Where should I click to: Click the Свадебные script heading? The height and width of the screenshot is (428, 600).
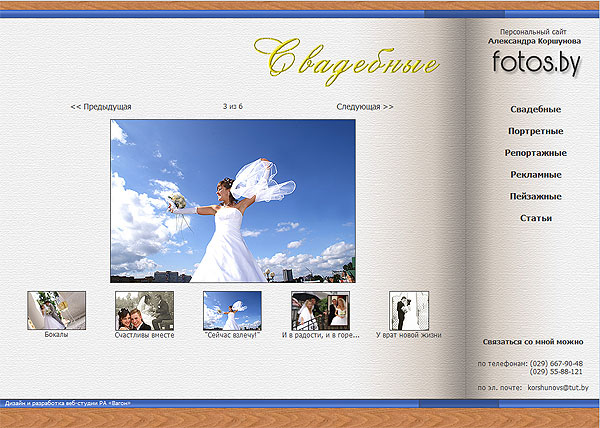click(x=345, y=60)
